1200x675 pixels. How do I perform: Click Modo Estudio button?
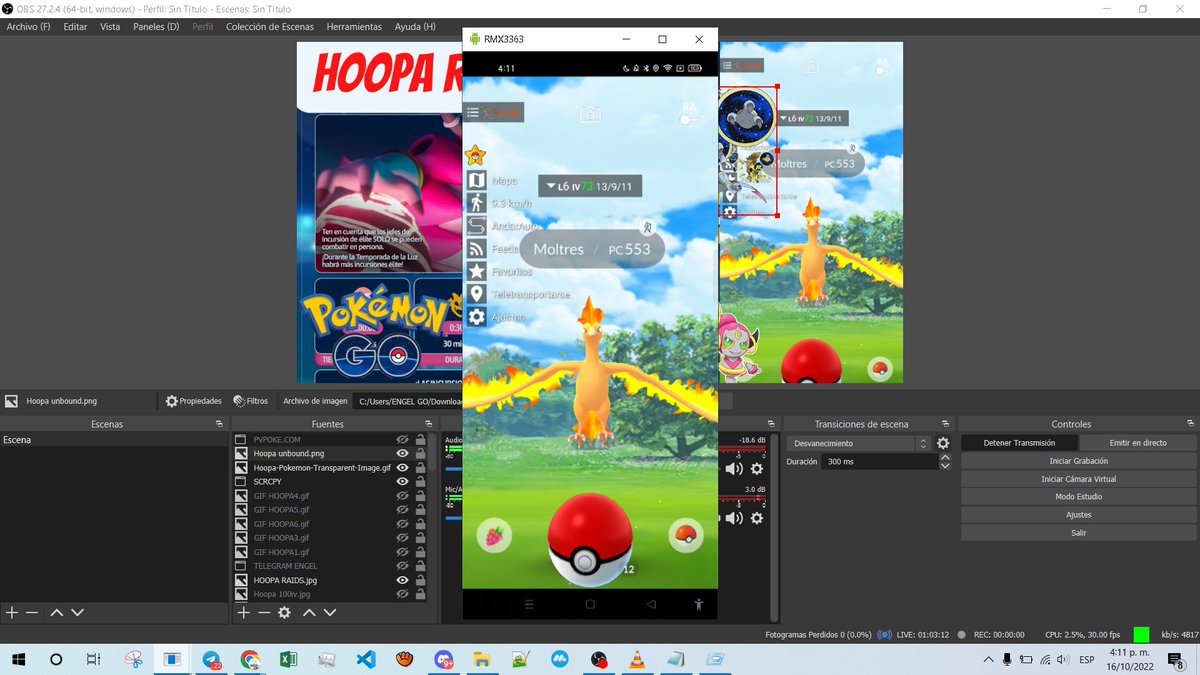pos(1078,497)
